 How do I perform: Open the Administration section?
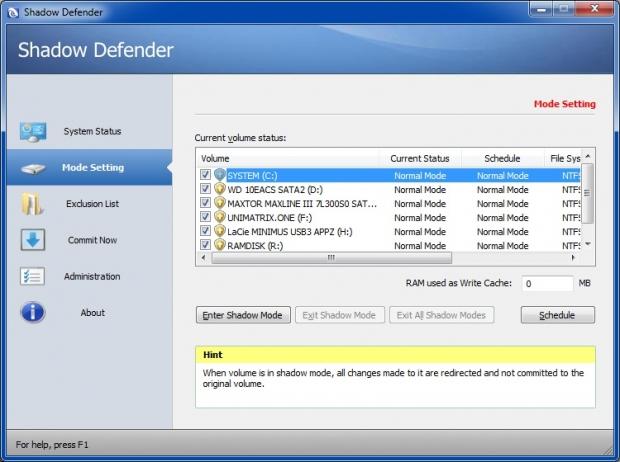[x=89, y=276]
